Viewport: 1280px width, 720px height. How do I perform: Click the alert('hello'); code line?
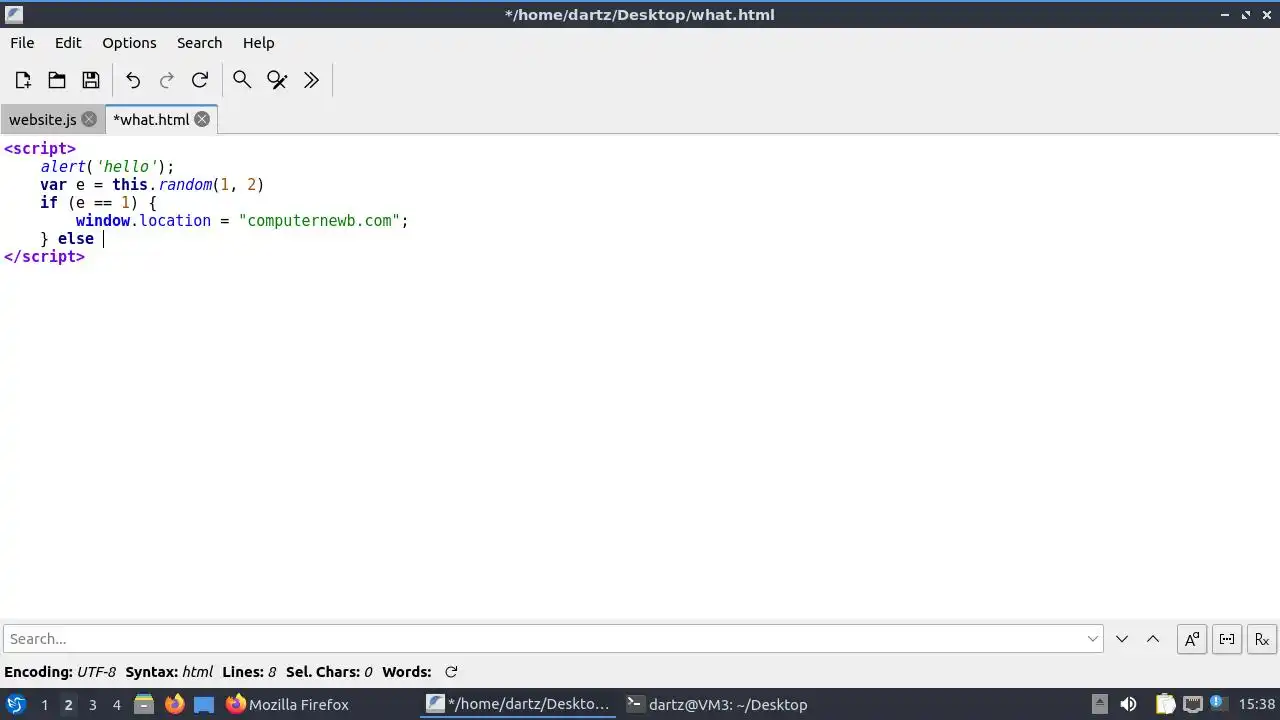107,166
